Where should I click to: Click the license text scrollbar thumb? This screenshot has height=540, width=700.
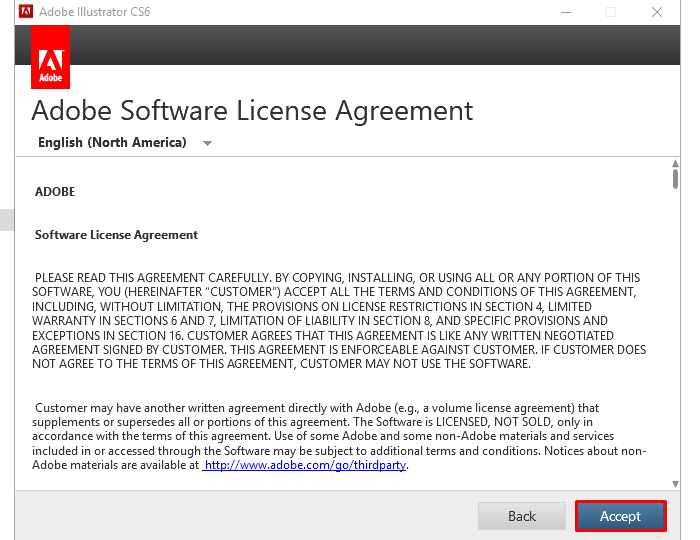click(x=675, y=179)
